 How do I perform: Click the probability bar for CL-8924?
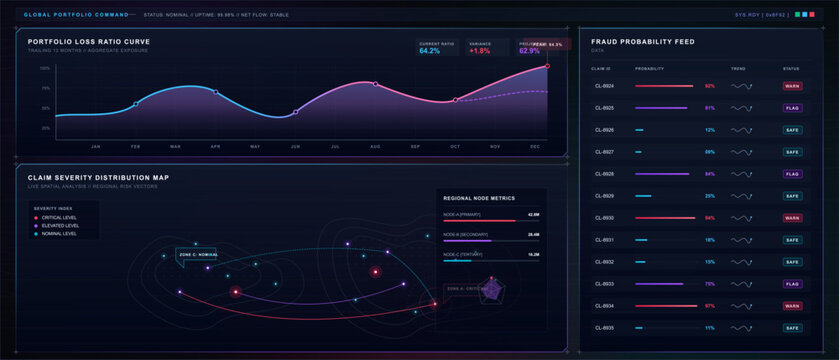(x=664, y=86)
